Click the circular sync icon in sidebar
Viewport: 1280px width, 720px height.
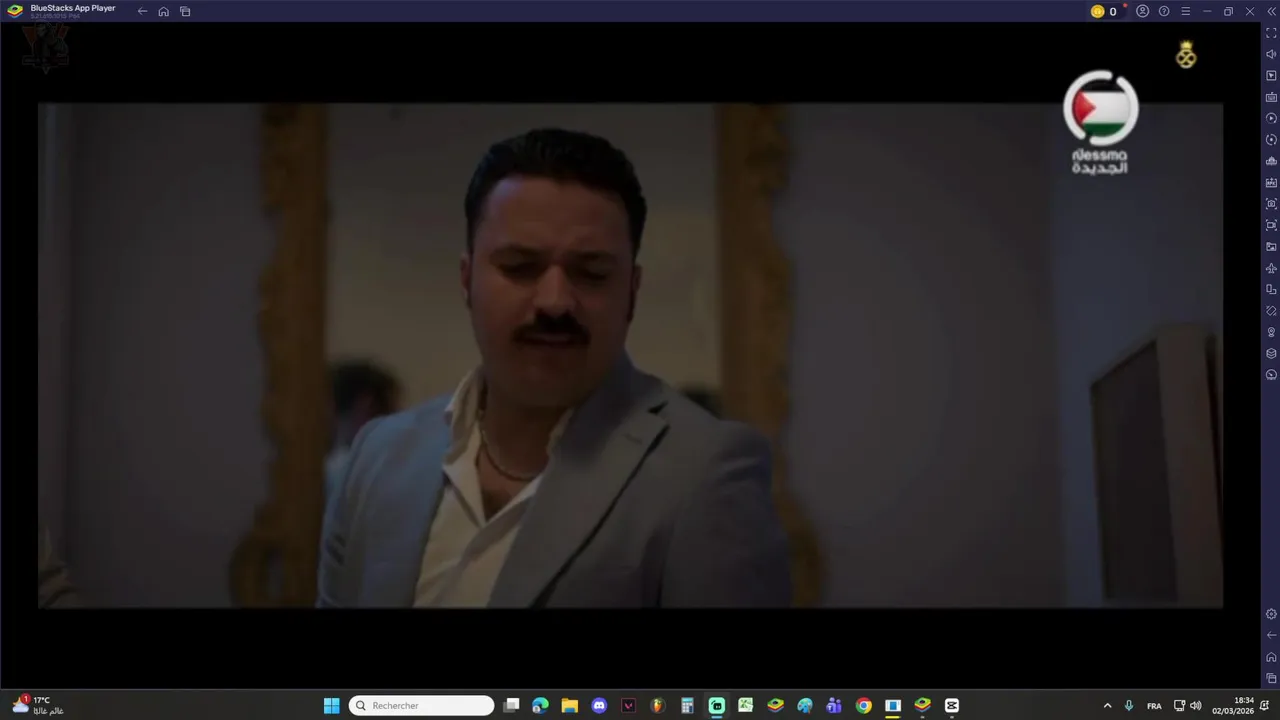(1271, 140)
